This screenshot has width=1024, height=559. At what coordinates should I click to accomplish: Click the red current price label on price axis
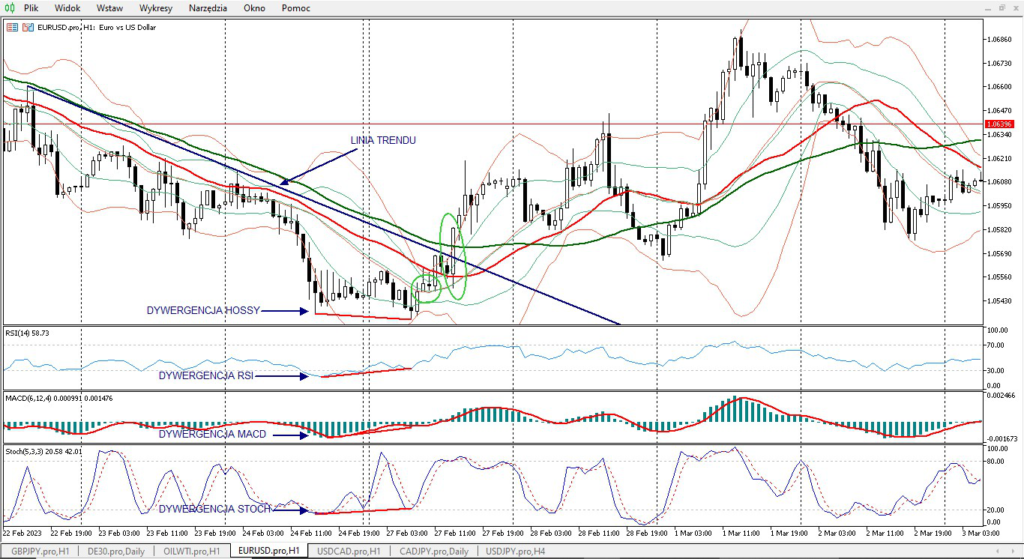1000,124
